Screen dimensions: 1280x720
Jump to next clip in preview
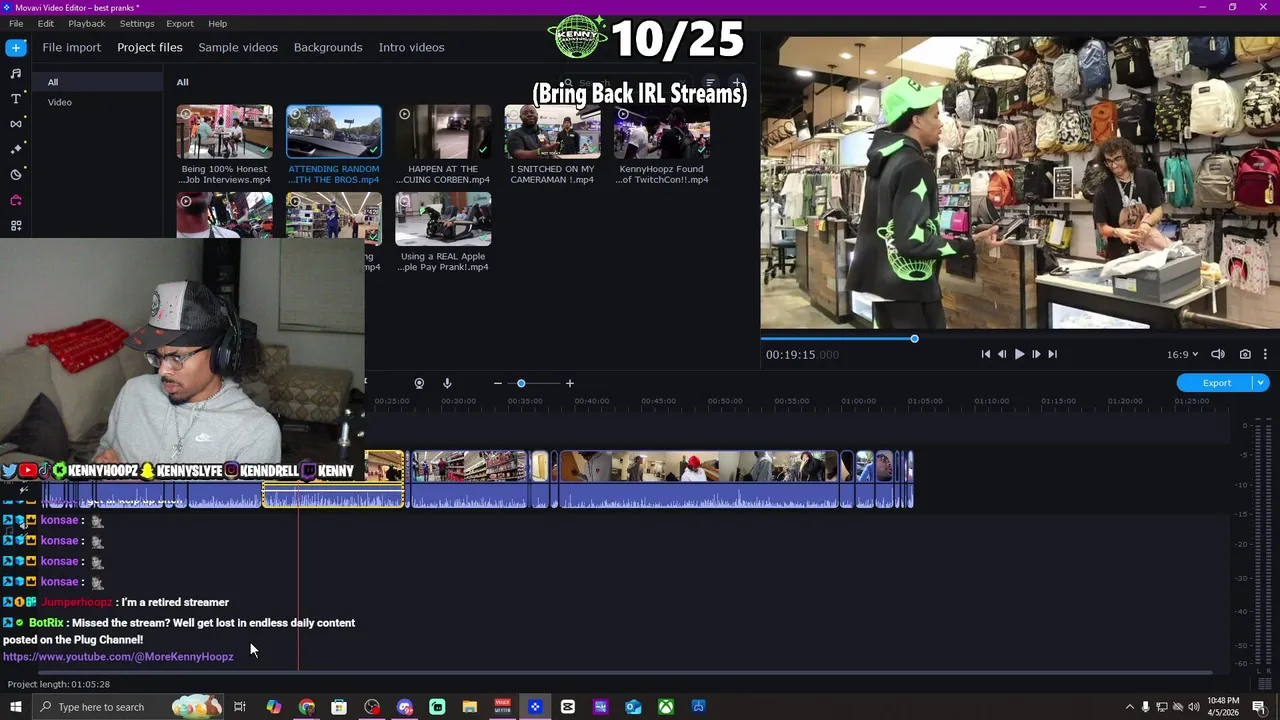pyautogui.click(x=1052, y=354)
